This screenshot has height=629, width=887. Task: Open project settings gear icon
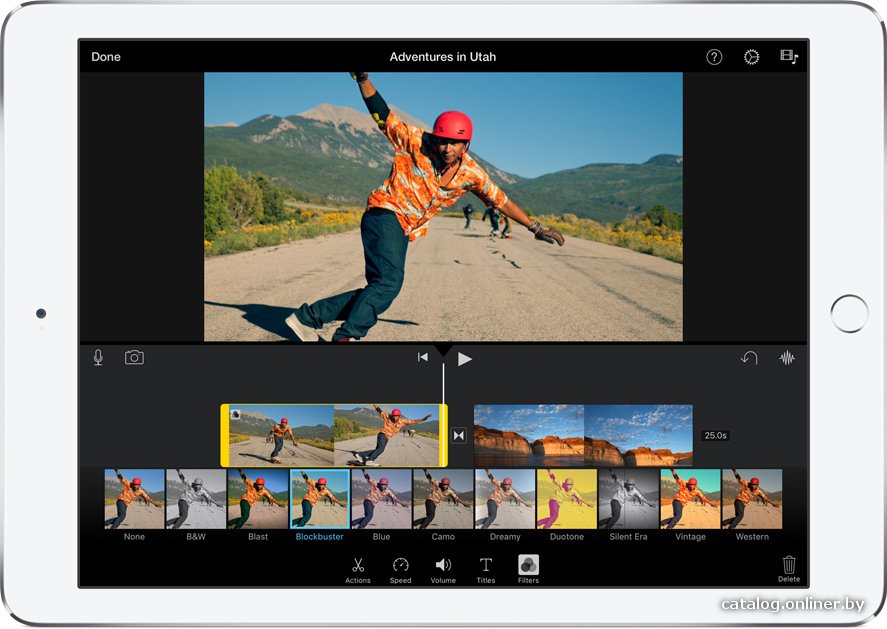751,57
